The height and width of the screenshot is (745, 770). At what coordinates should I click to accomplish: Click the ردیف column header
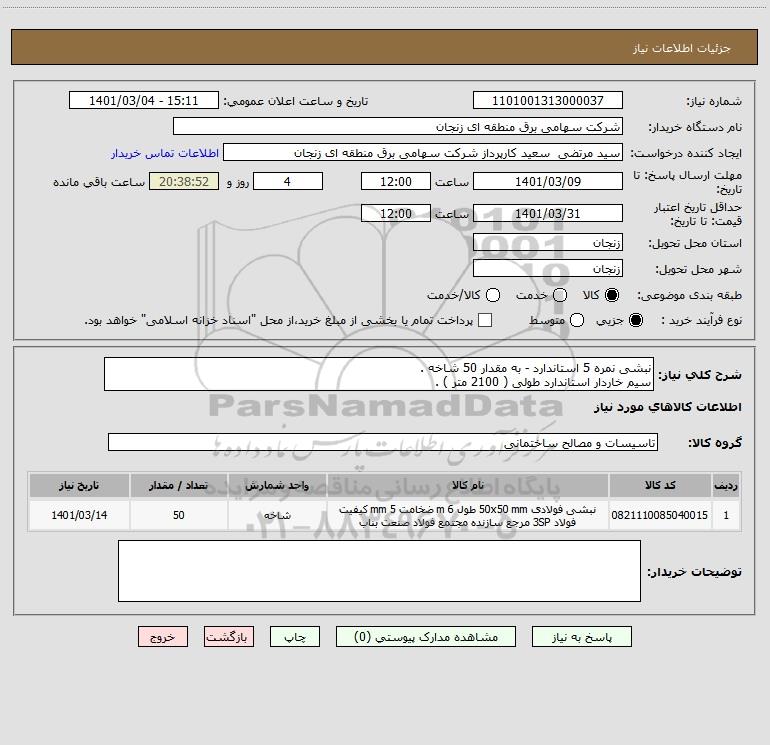point(726,486)
